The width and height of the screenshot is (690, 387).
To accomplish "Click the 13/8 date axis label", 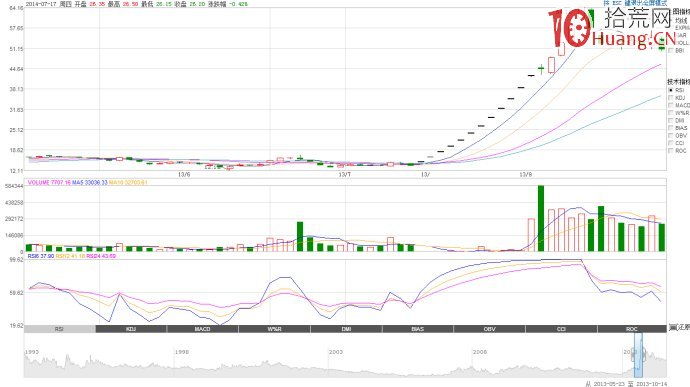I will pos(526,174).
